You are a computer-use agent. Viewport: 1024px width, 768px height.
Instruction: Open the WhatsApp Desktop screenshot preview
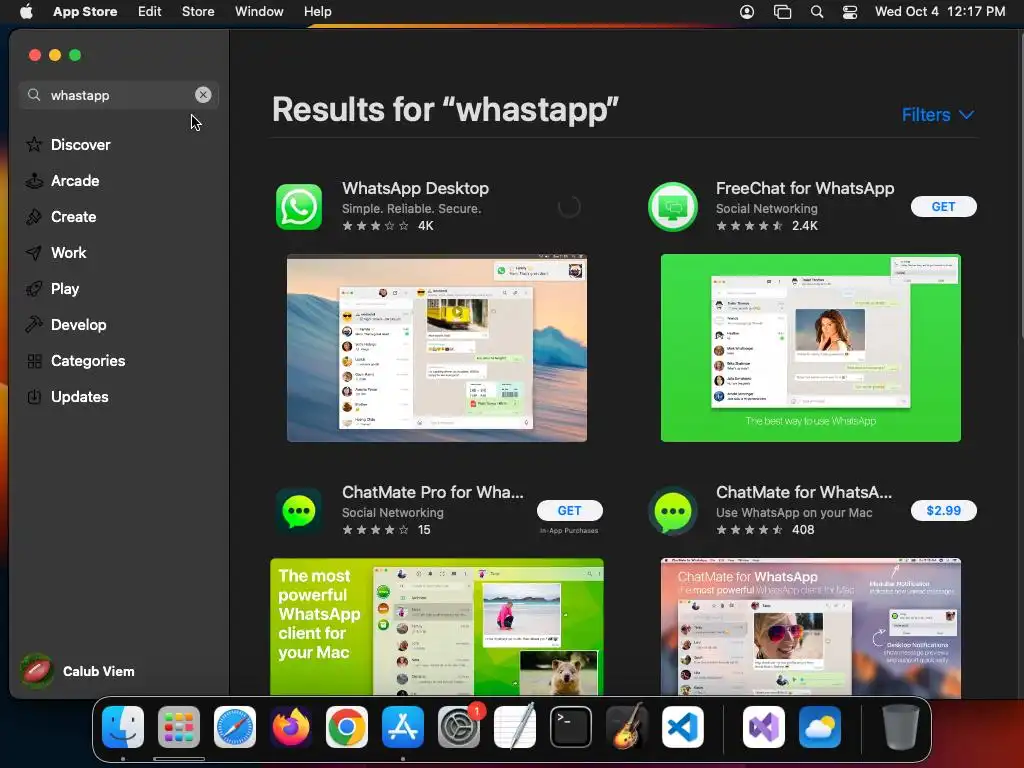437,348
